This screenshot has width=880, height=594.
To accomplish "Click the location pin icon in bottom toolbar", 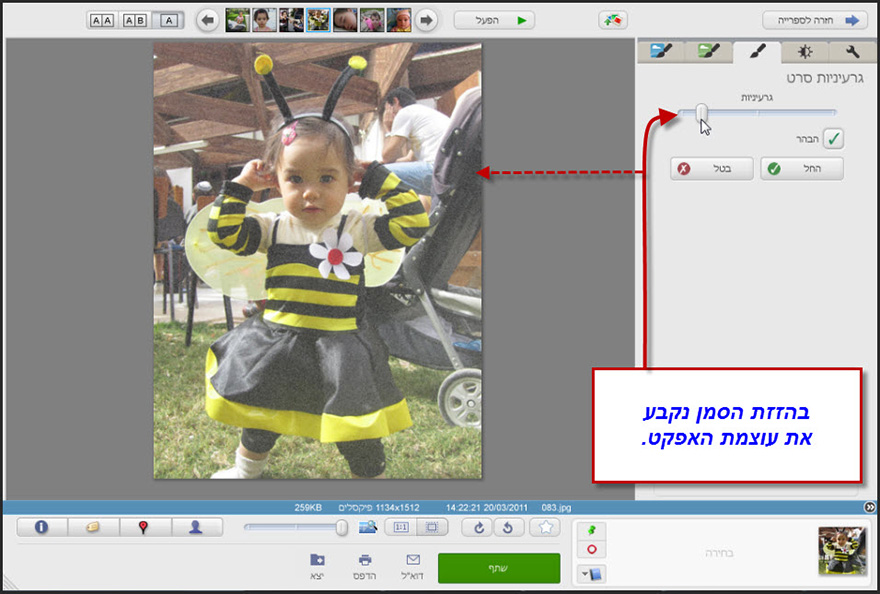I will tap(144, 527).
